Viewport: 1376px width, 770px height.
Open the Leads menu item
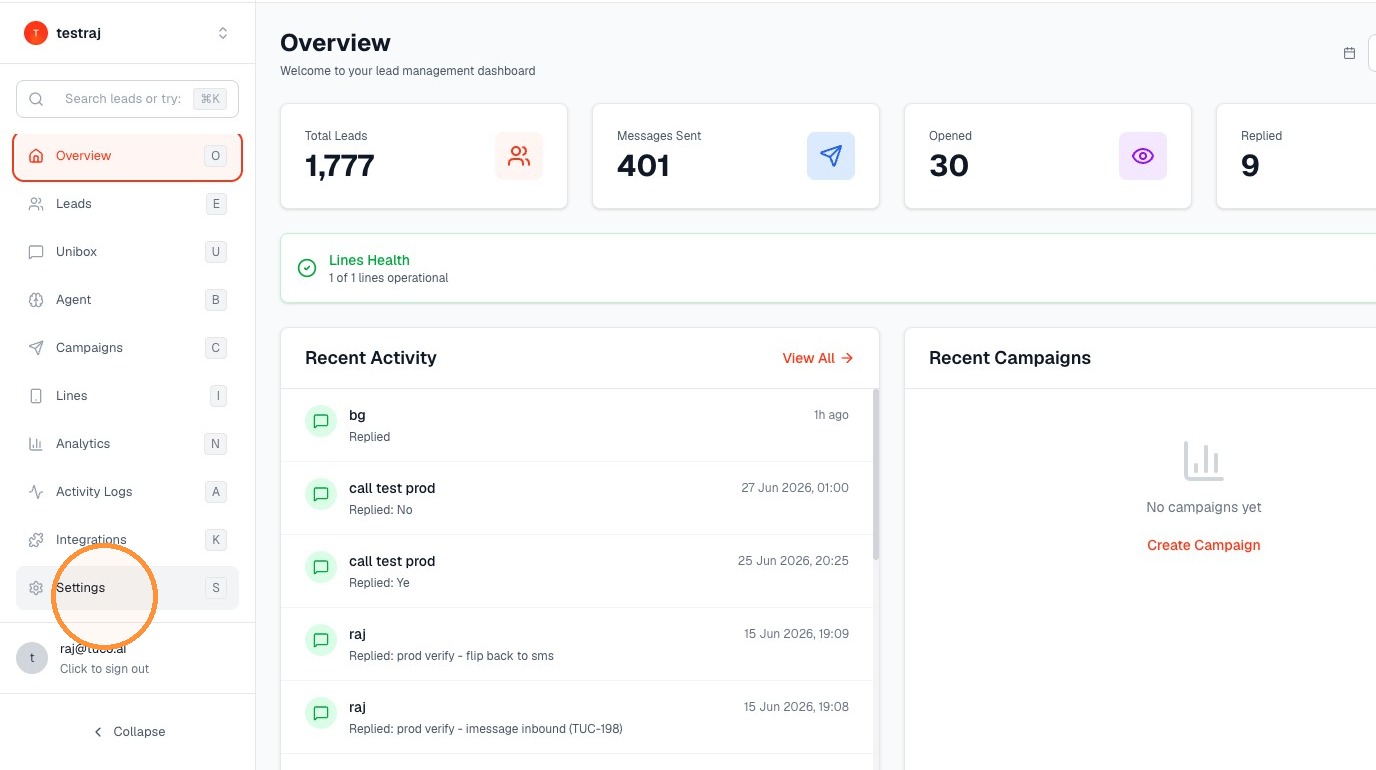127,204
